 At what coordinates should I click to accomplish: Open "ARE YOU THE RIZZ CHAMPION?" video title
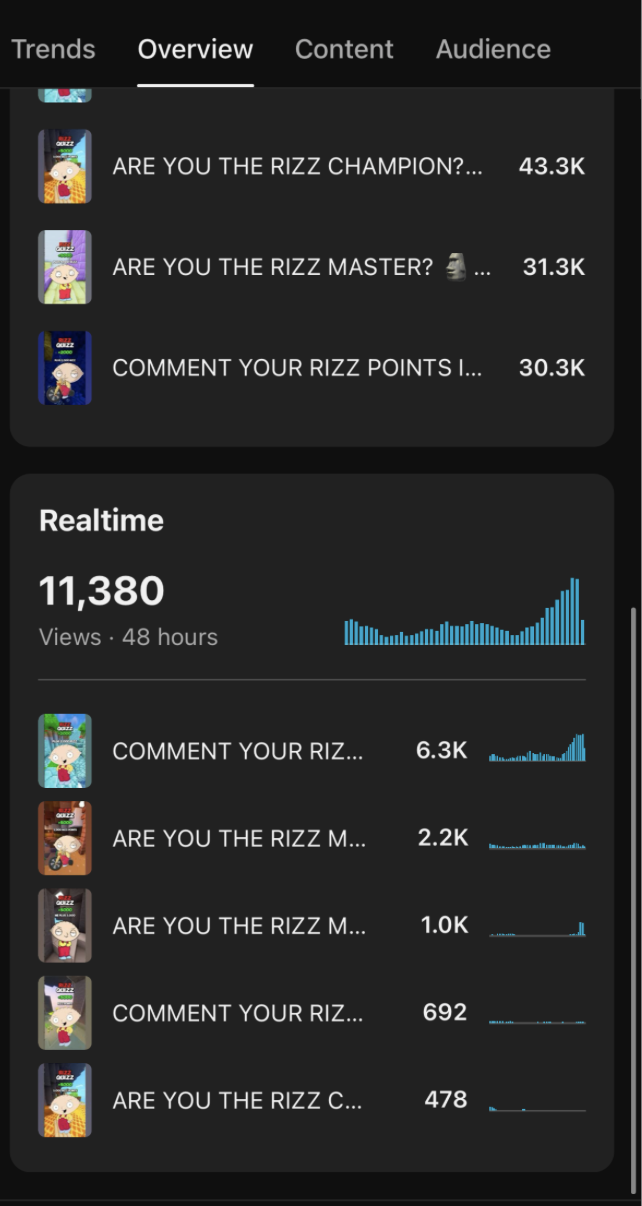tap(297, 167)
